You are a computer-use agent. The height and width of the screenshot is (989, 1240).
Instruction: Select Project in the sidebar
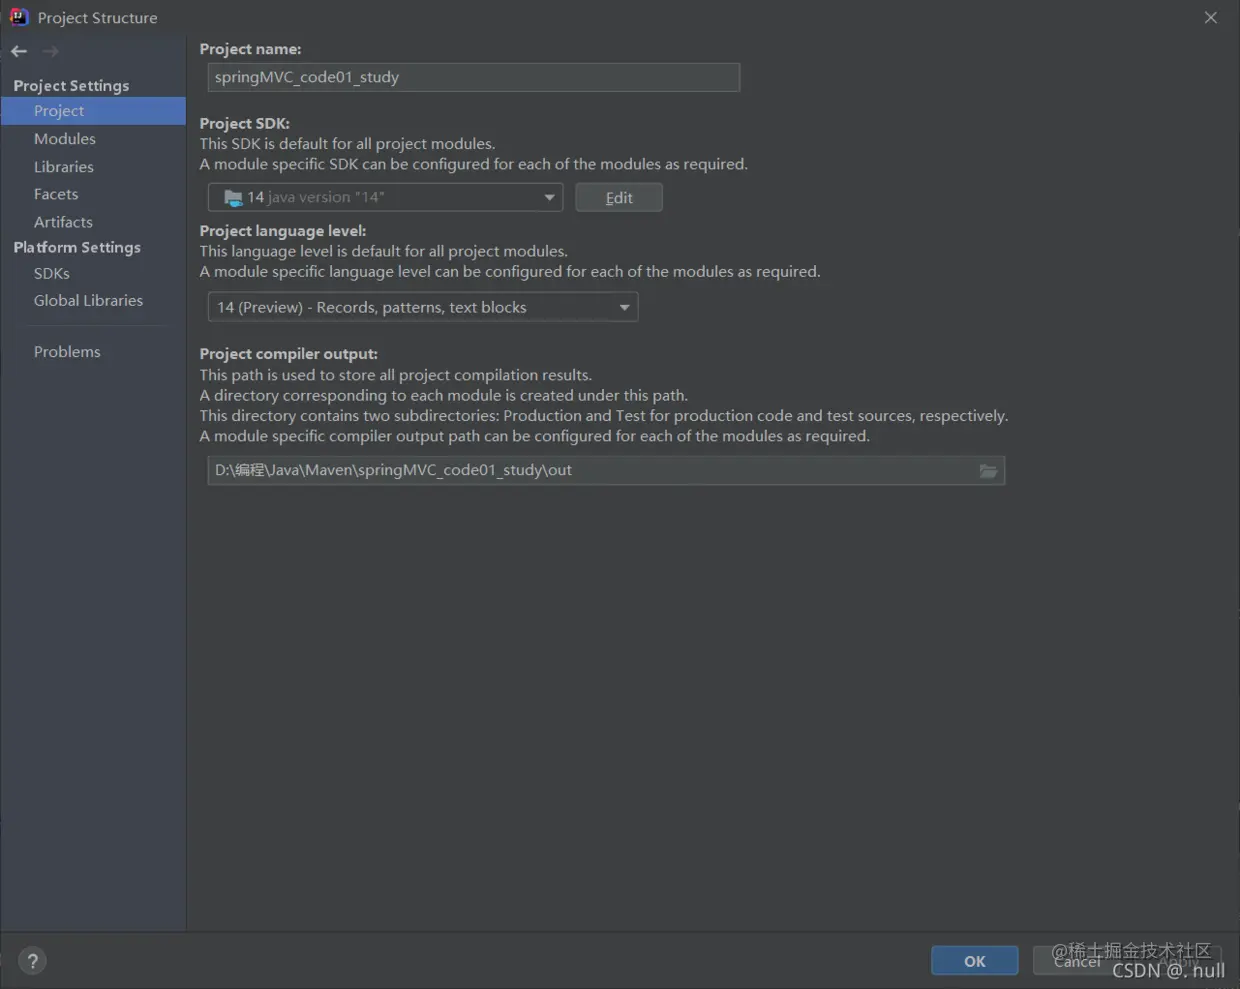click(93, 111)
